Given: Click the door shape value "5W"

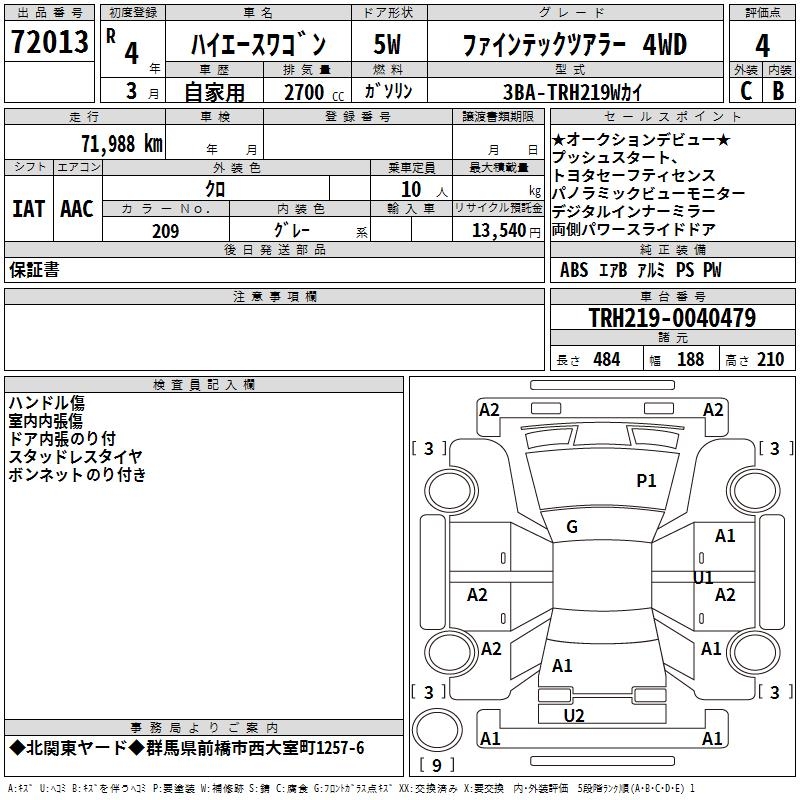Looking at the screenshot, I should click(x=387, y=44).
